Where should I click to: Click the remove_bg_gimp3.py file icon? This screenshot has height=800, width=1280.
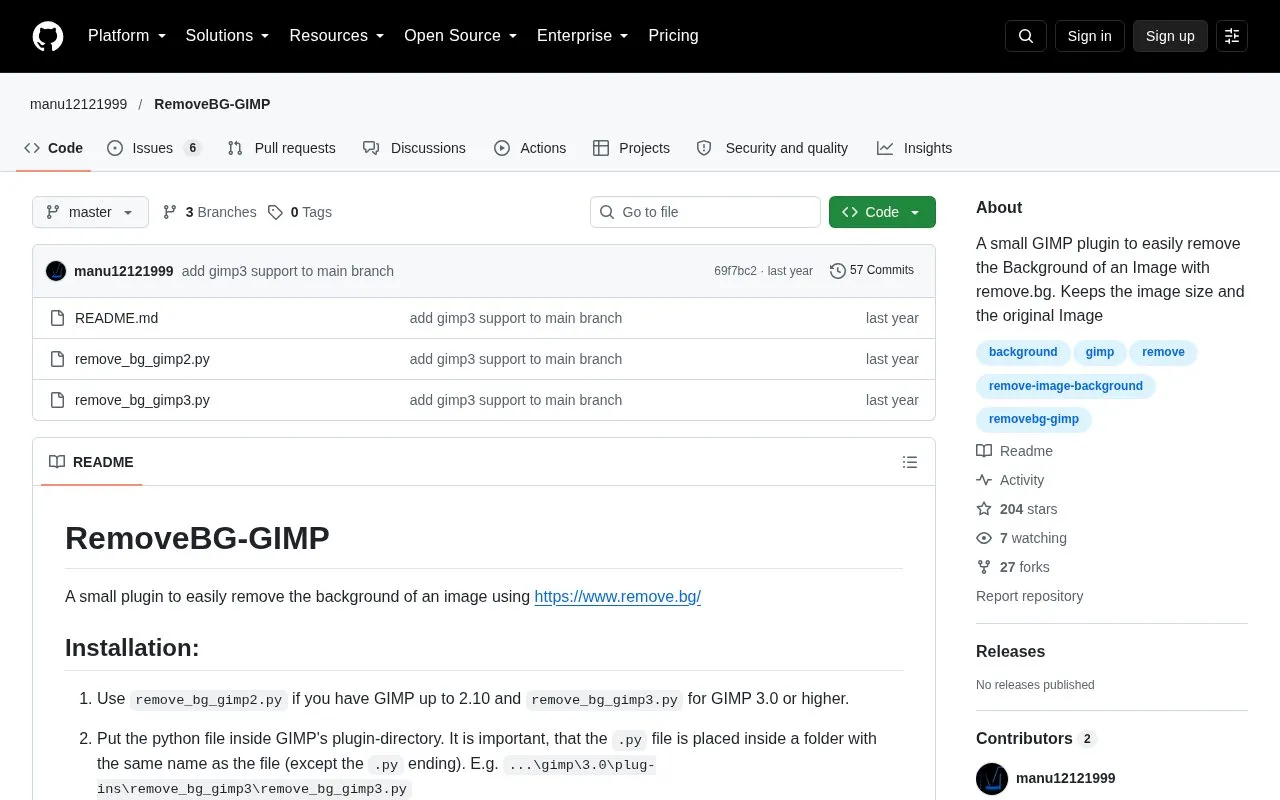click(57, 400)
